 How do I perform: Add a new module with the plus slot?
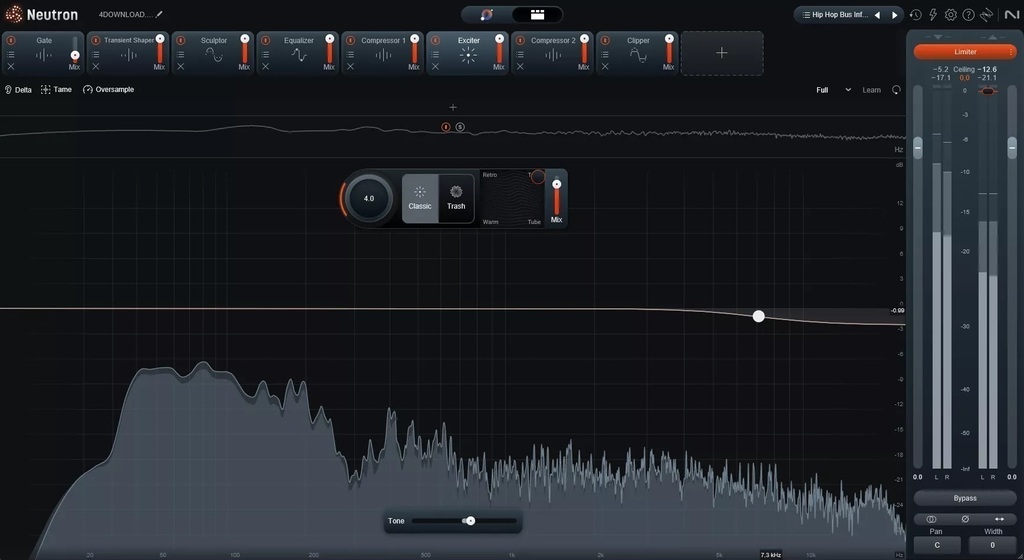[722, 53]
